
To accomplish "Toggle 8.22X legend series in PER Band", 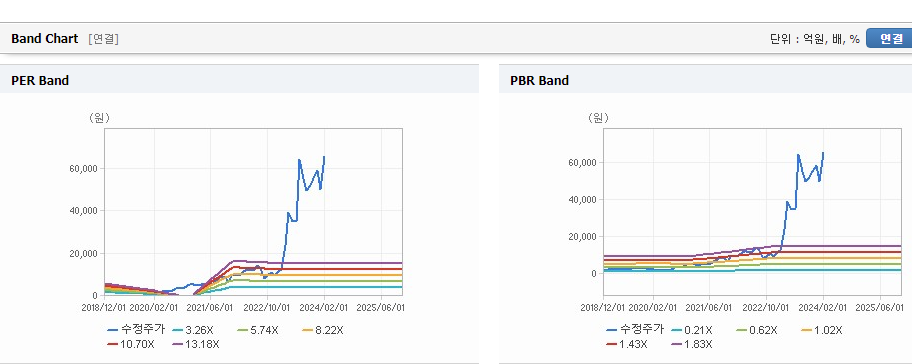I will [x=323, y=330].
